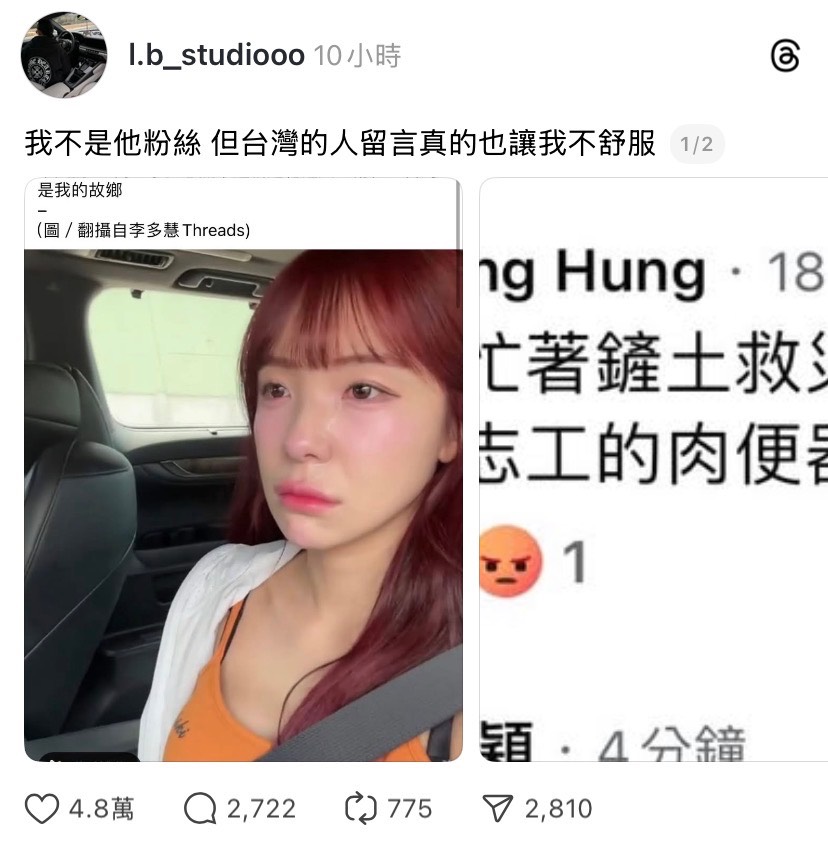
Task: View the 2,810 shares count
Action: click(x=559, y=809)
